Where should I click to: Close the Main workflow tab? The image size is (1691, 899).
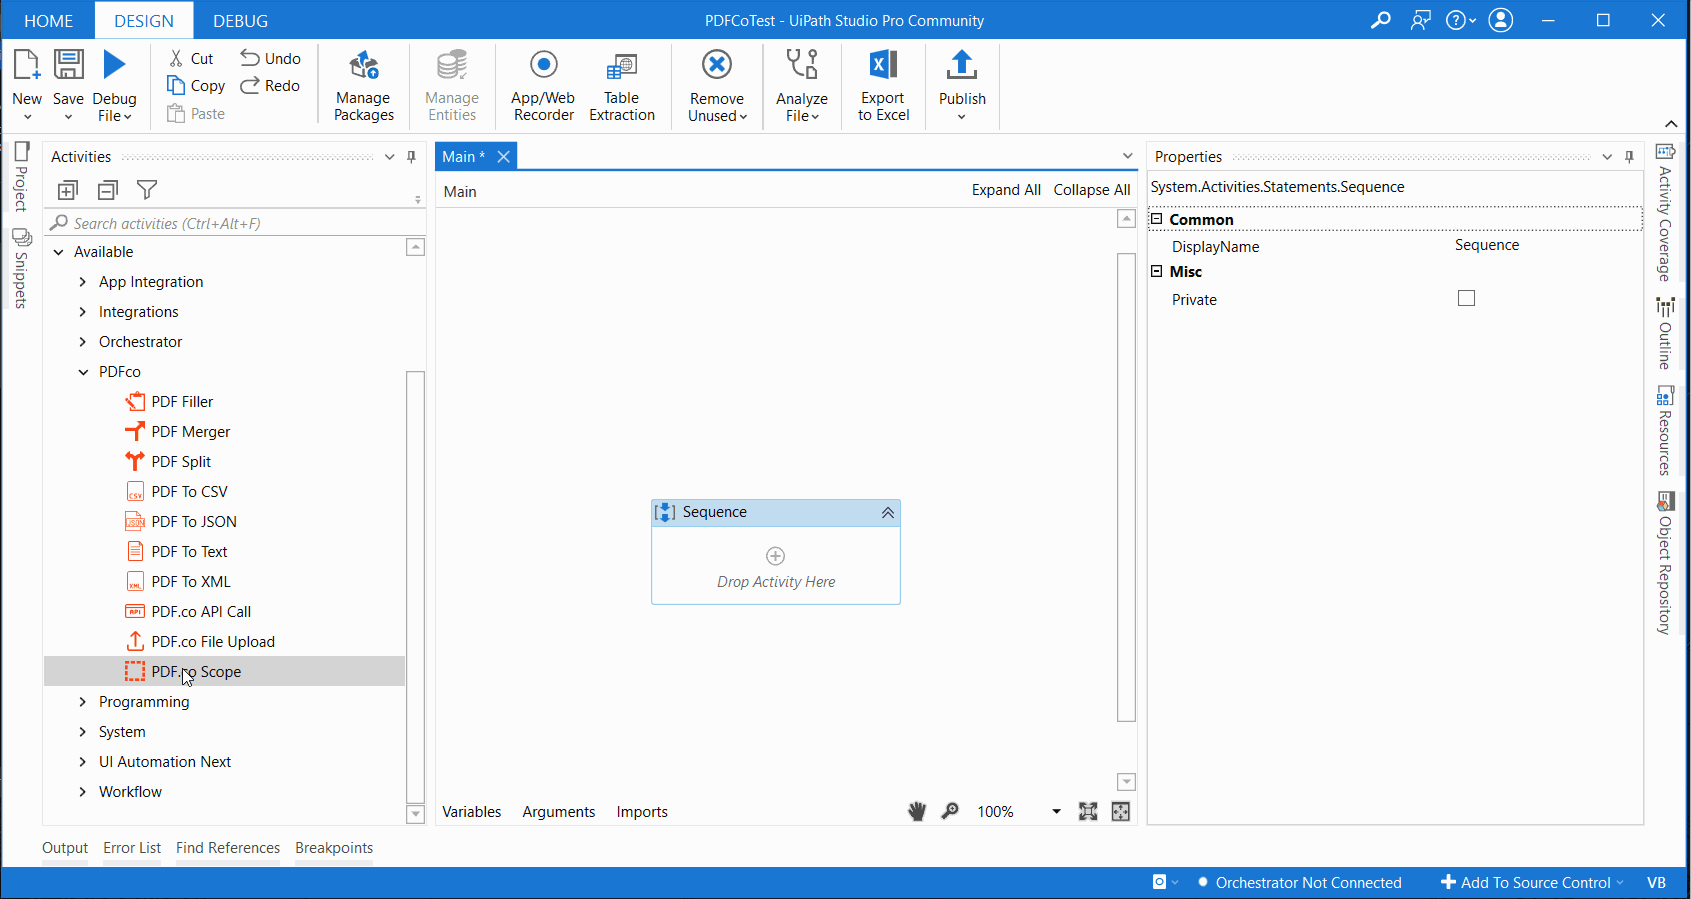point(504,156)
